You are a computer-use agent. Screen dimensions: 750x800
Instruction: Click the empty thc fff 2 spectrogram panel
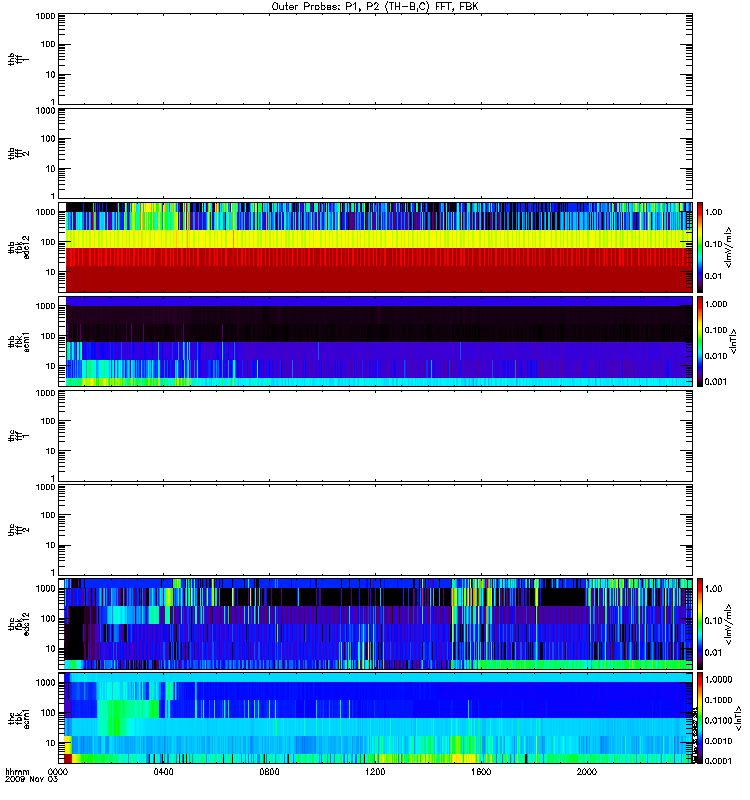376,530
